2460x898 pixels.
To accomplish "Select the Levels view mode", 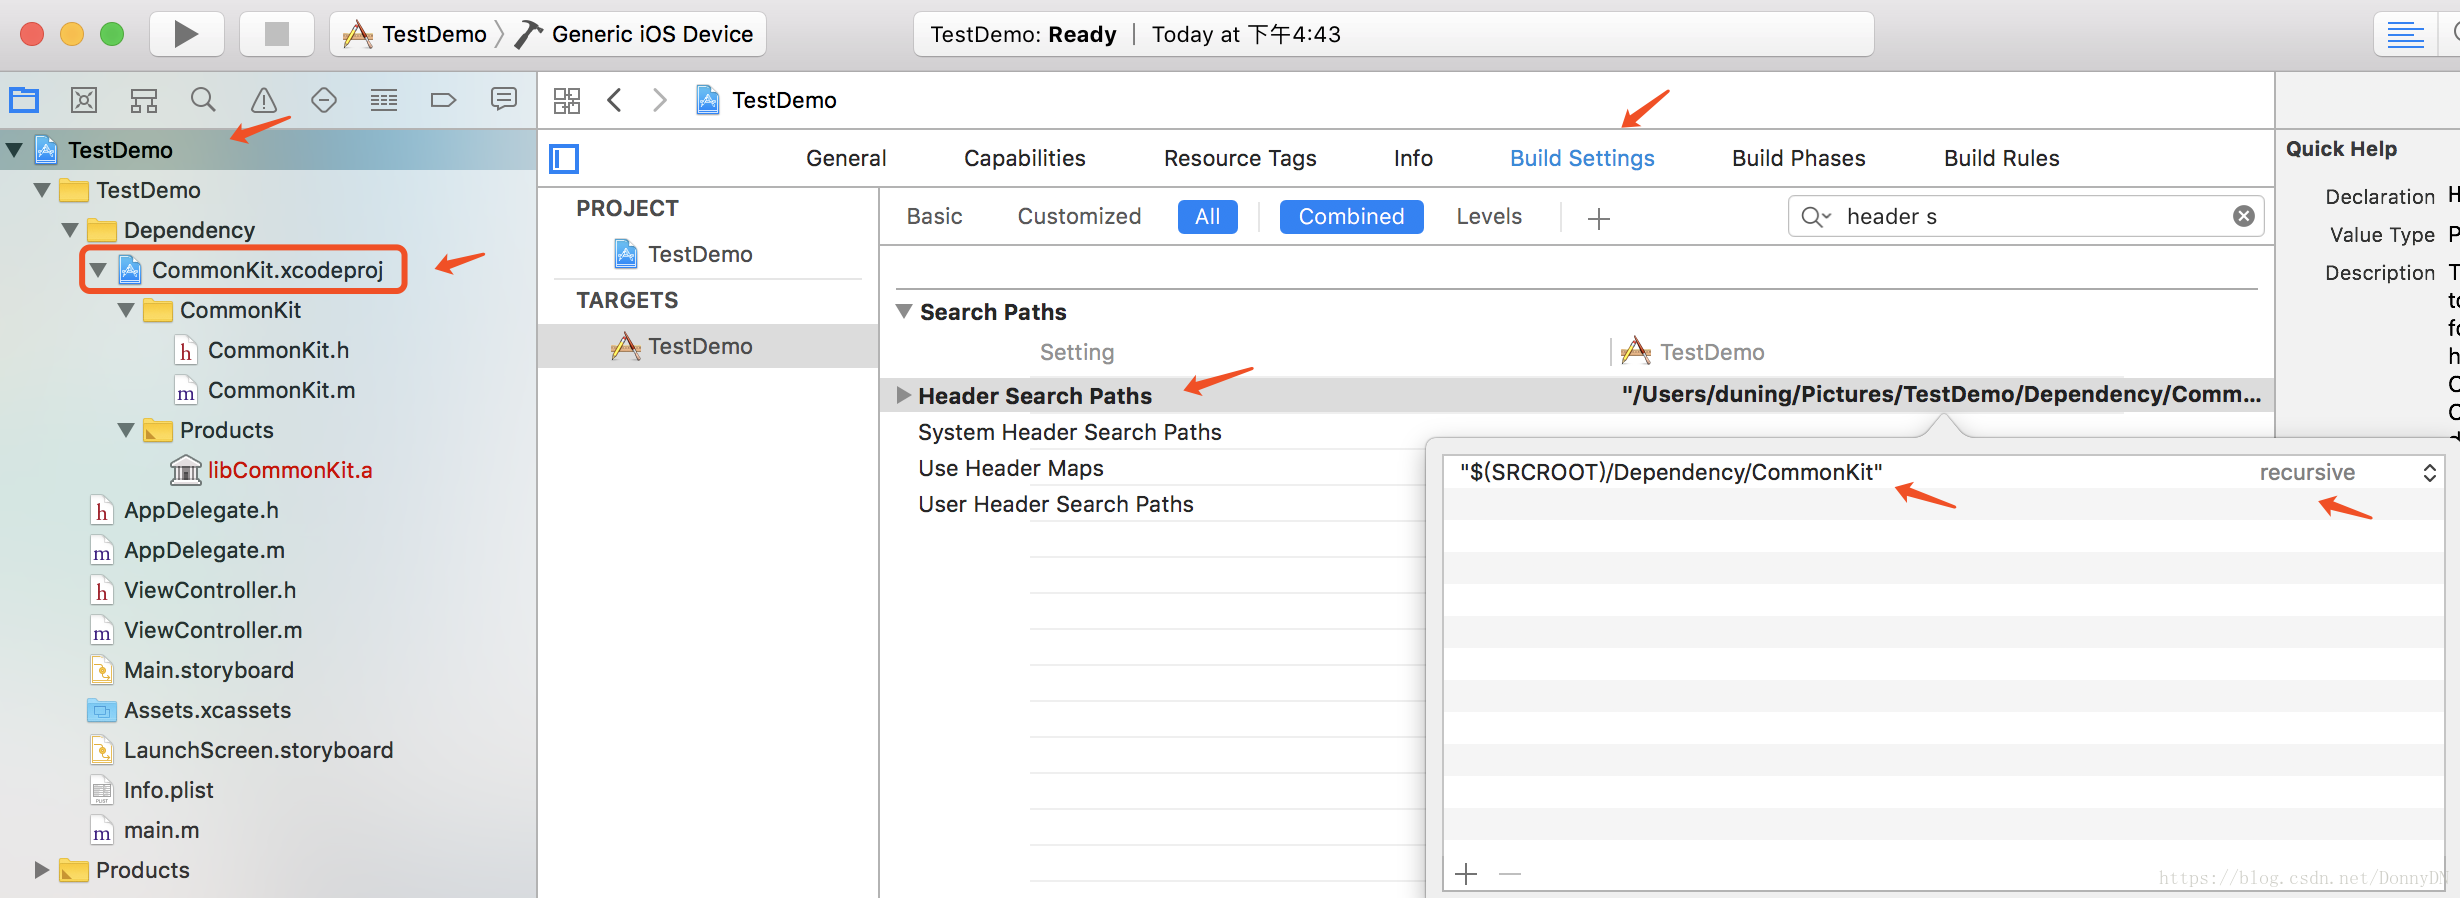I will pyautogui.click(x=1489, y=216).
